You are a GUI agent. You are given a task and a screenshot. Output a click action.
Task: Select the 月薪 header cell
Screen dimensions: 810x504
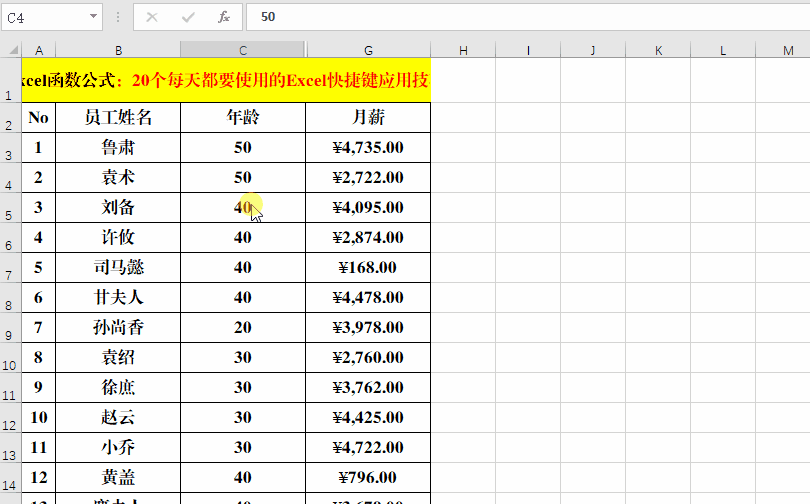tap(368, 118)
